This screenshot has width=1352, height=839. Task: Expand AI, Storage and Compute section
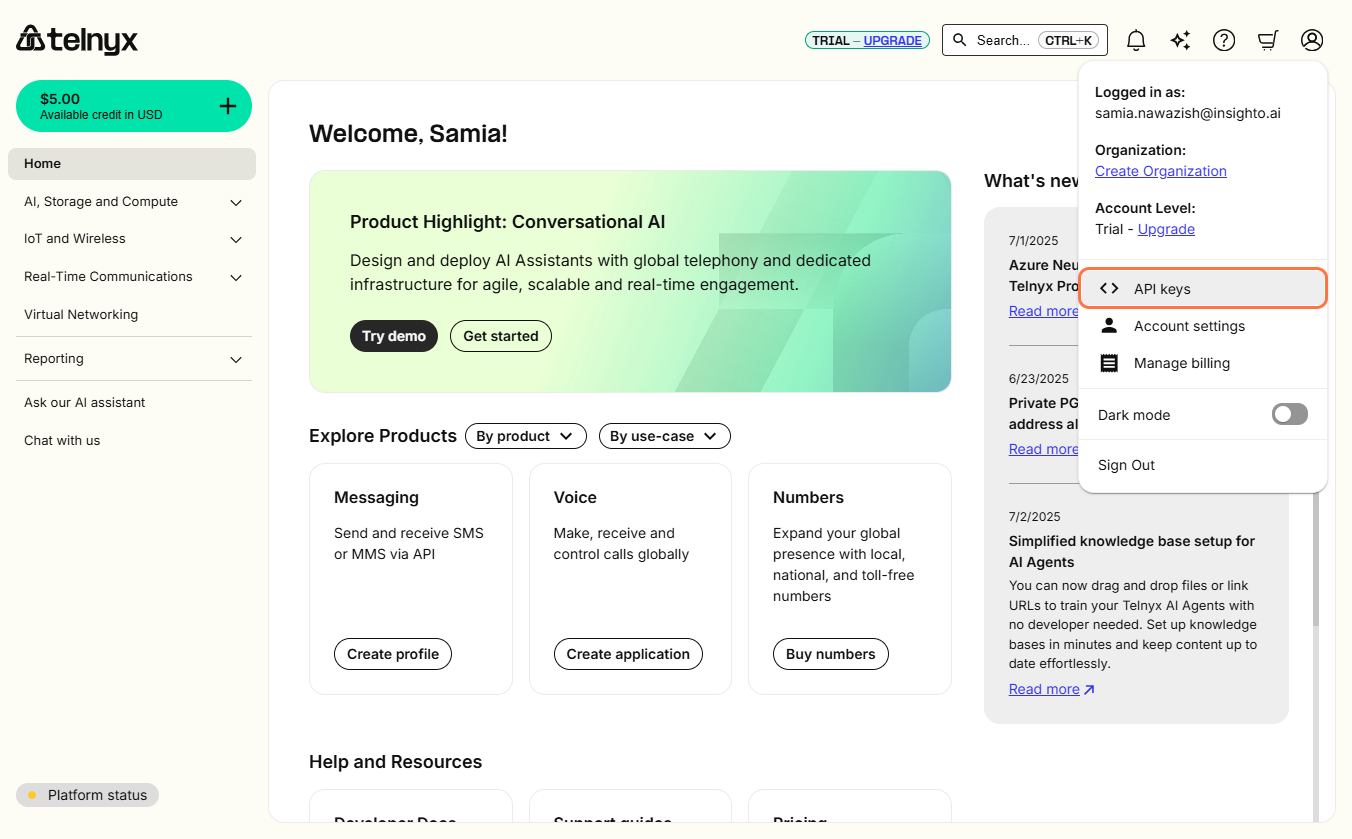[236, 203]
